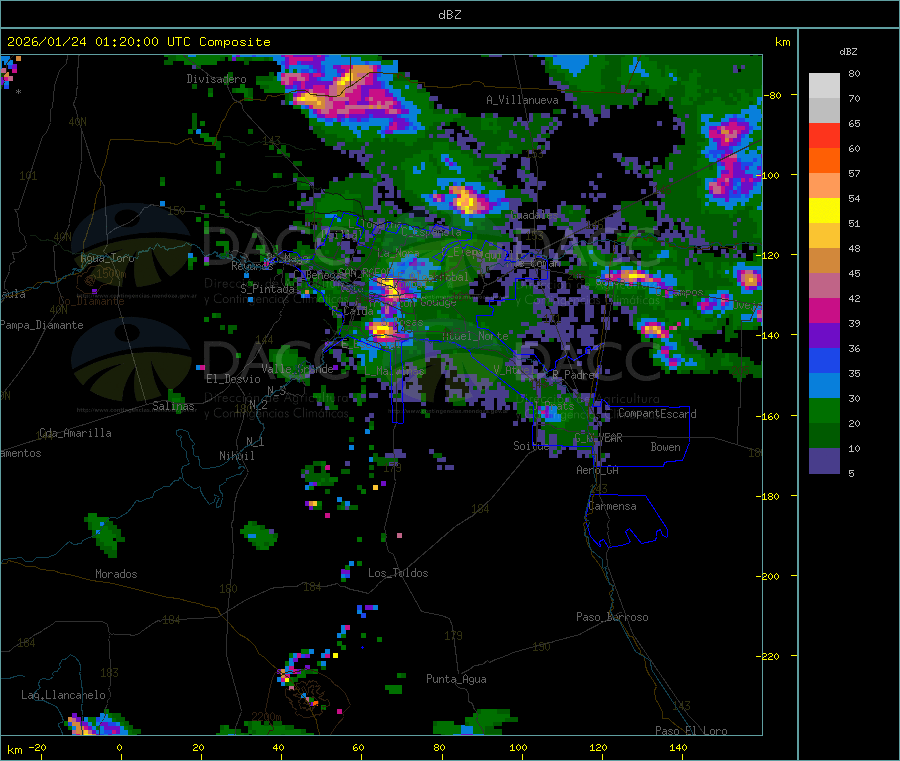Click the Bowen location label
The width and height of the screenshot is (900, 761).
[x=665, y=447]
